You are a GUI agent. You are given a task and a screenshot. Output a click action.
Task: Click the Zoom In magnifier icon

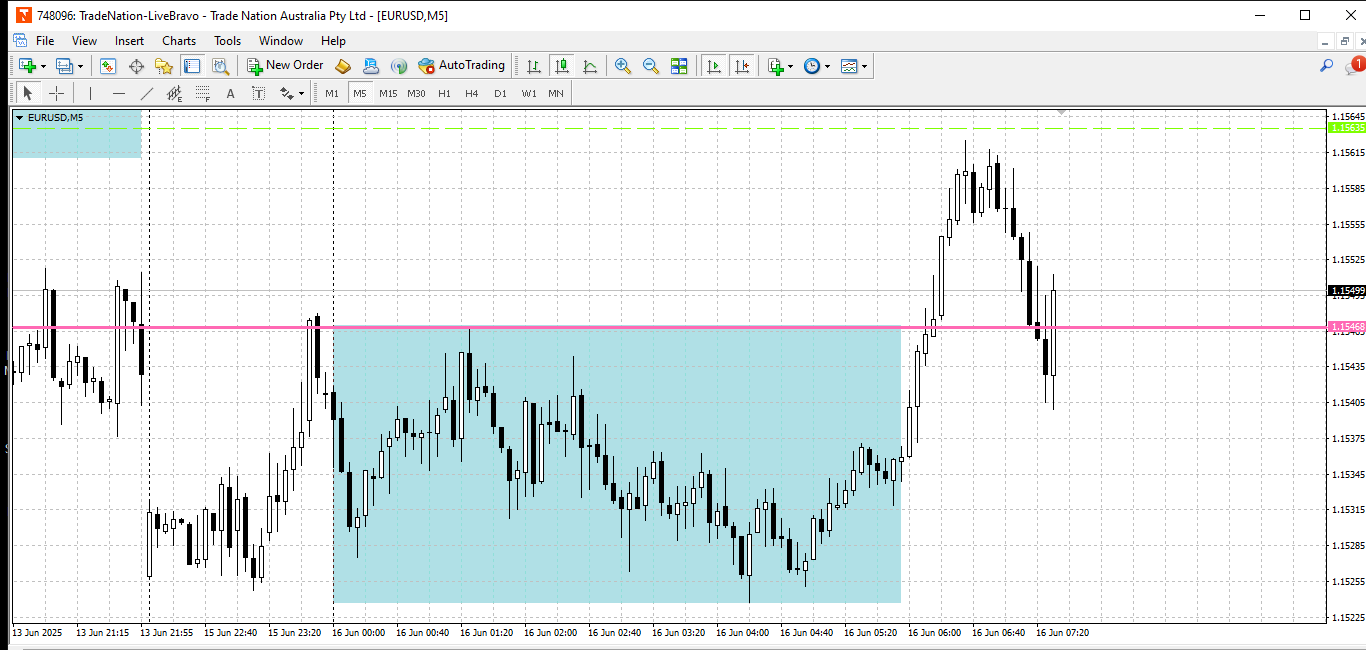click(622, 66)
